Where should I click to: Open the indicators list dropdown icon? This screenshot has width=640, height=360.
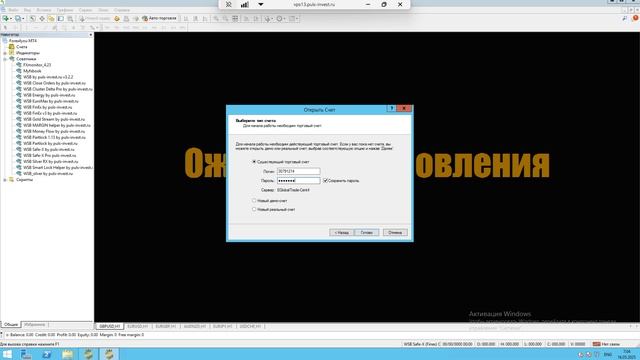[269, 18]
